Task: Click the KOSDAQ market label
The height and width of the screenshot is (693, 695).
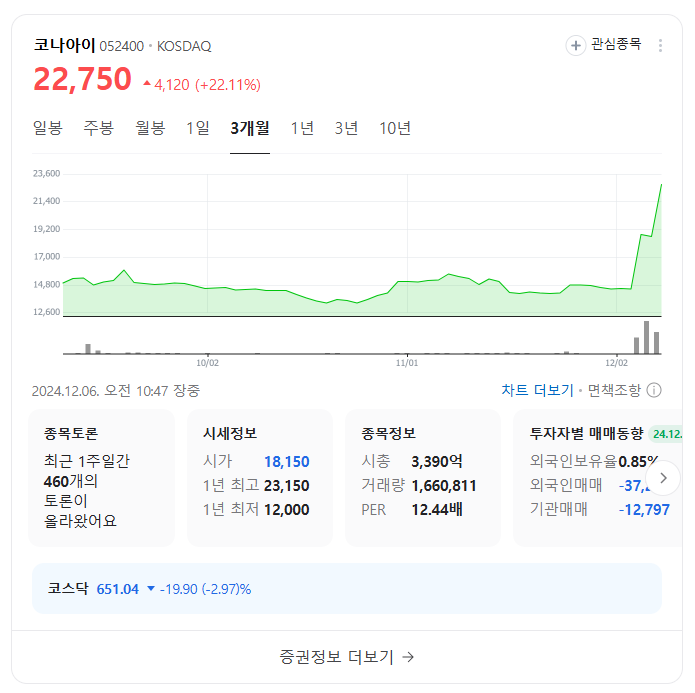Action: pos(184,46)
